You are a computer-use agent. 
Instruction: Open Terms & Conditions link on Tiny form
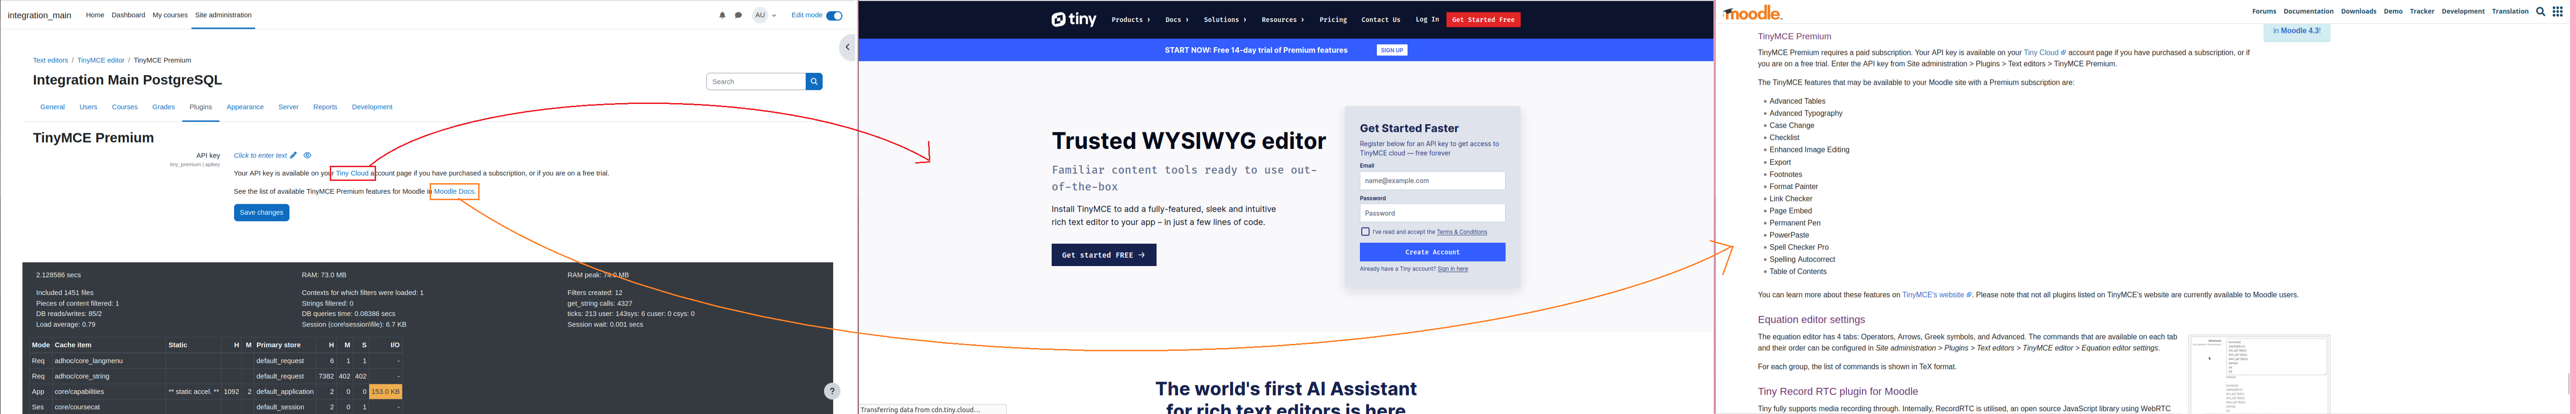coord(1462,232)
